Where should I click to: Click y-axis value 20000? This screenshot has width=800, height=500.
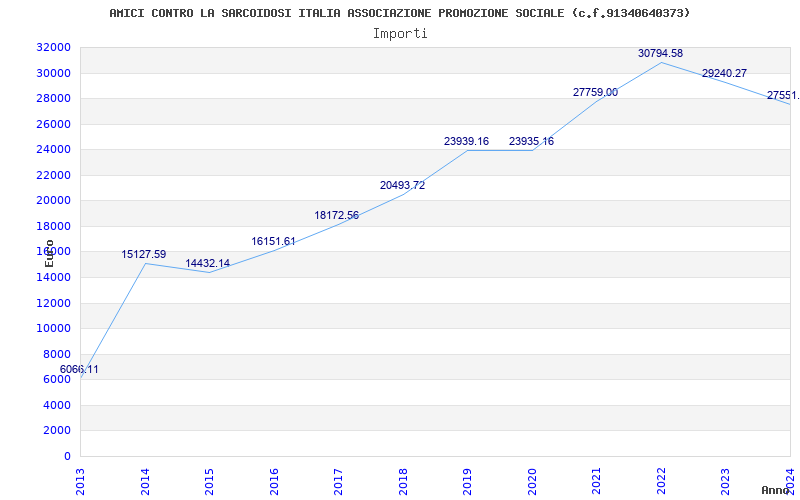pyautogui.click(x=53, y=201)
